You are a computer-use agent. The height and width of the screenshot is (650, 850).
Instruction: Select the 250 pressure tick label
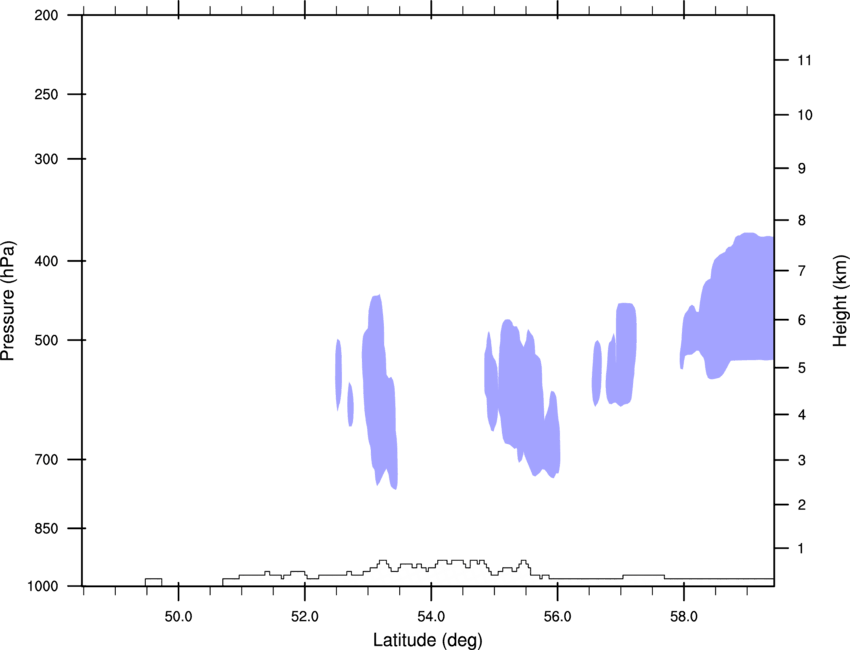pyautogui.click(x=46, y=94)
